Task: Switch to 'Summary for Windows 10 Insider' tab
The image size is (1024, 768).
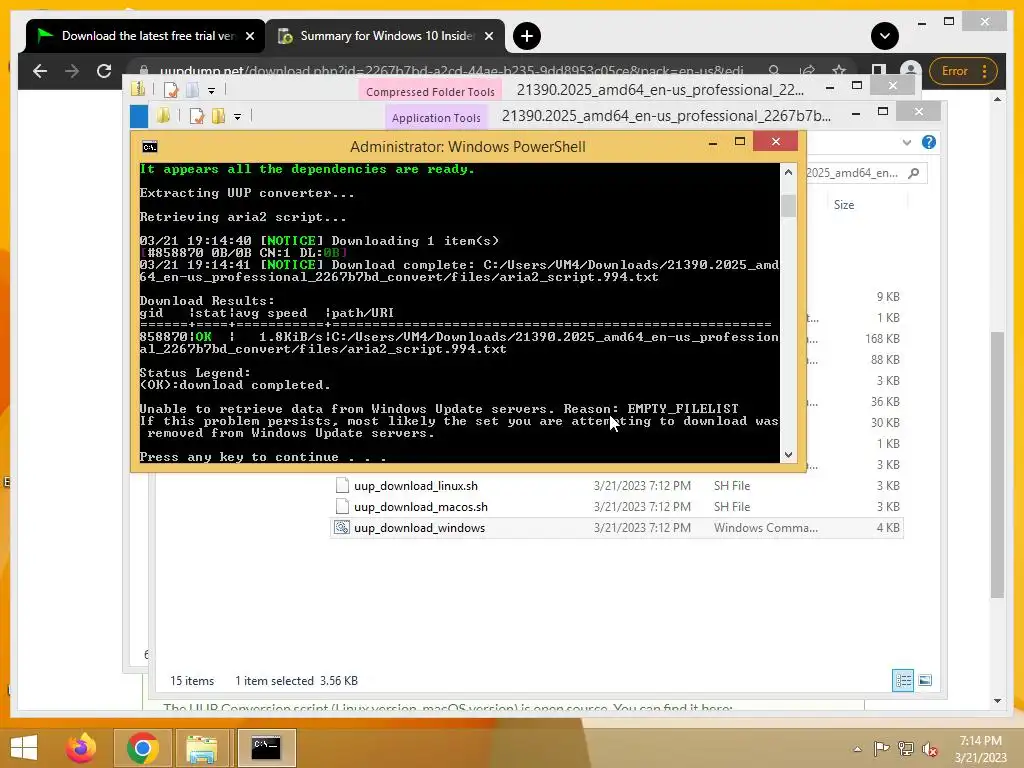Action: pos(385,36)
